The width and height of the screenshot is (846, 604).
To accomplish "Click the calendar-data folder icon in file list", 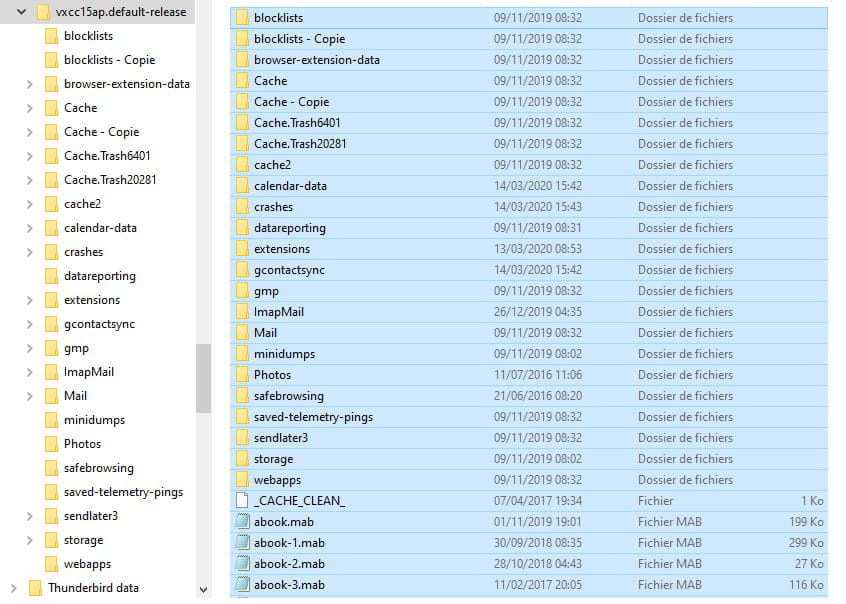I will pyautogui.click(x=242, y=186).
